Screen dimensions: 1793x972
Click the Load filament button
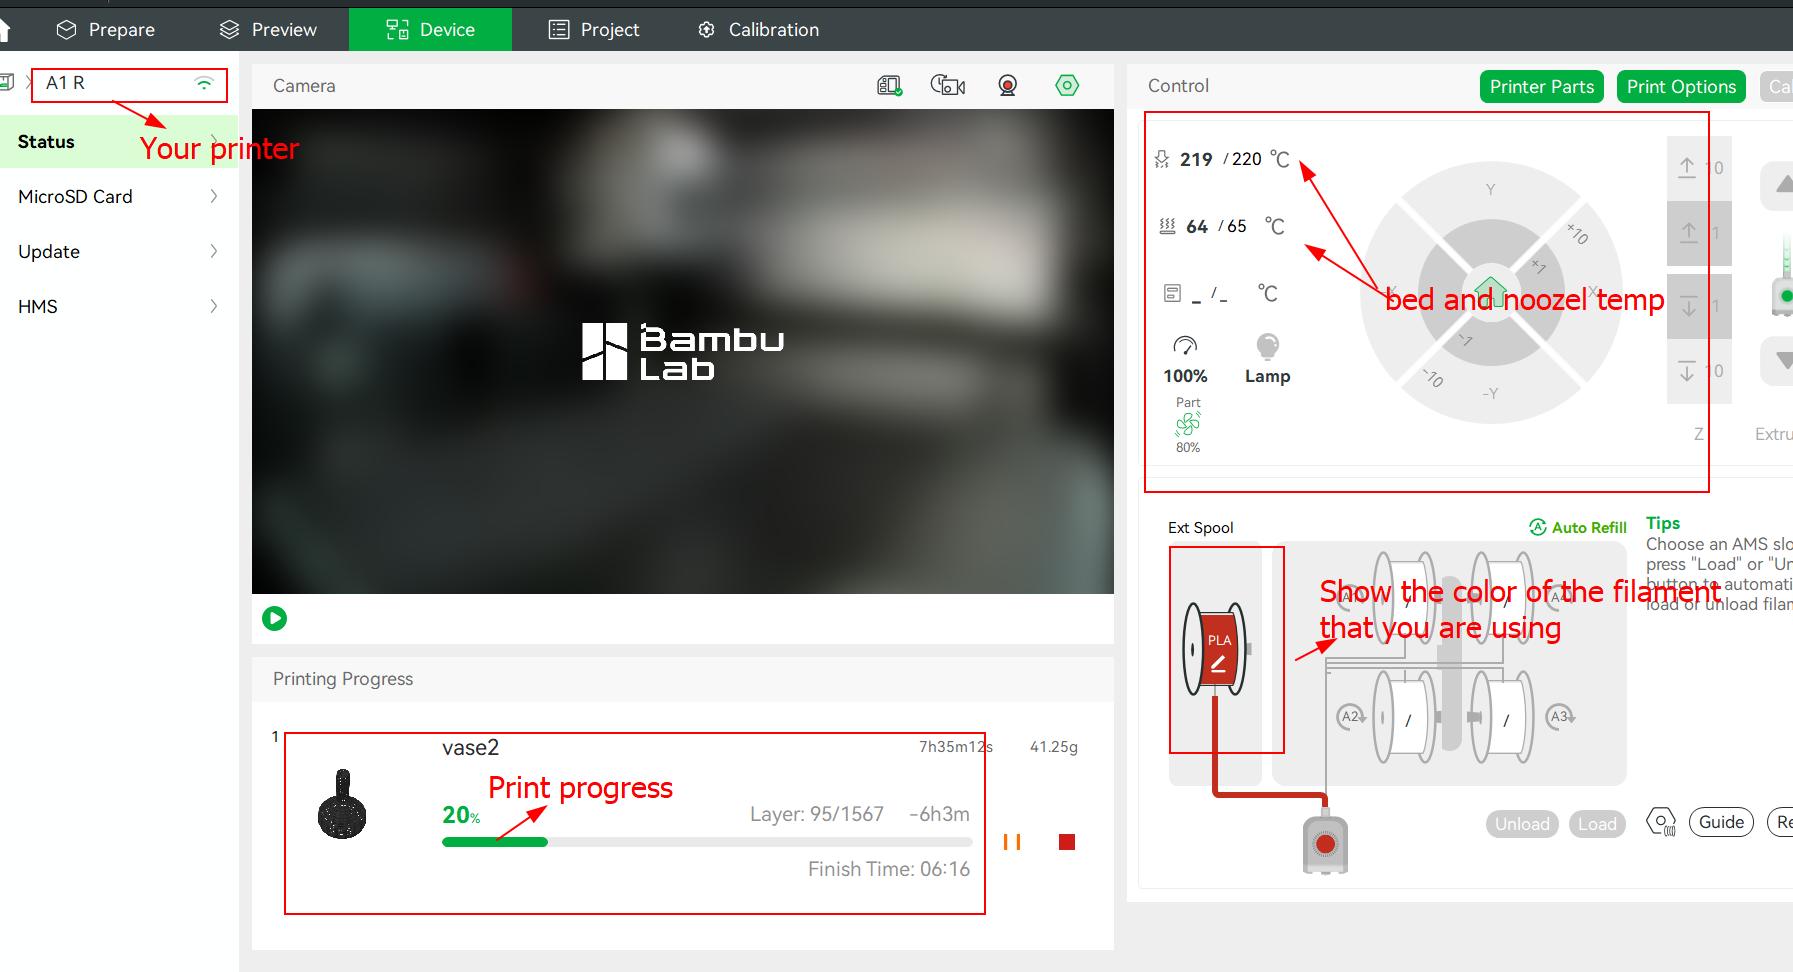point(1597,824)
